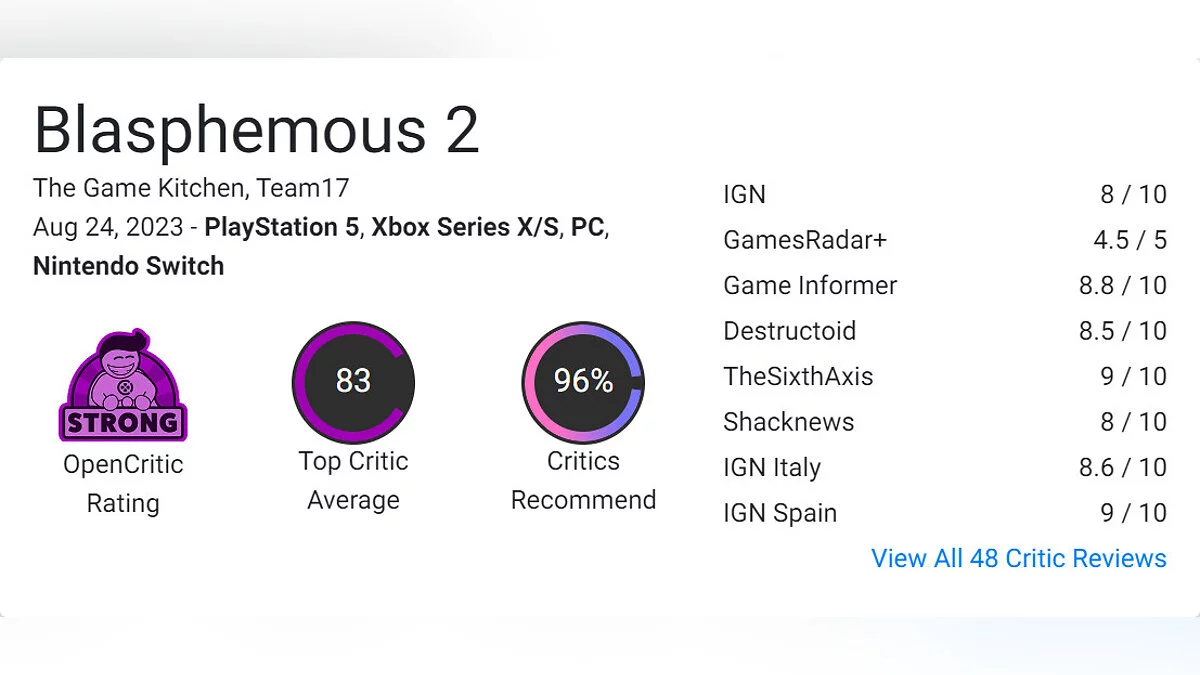Screen dimensions: 1200x675
Task: Select the PlayStation 5 platform link
Action: coord(281,227)
